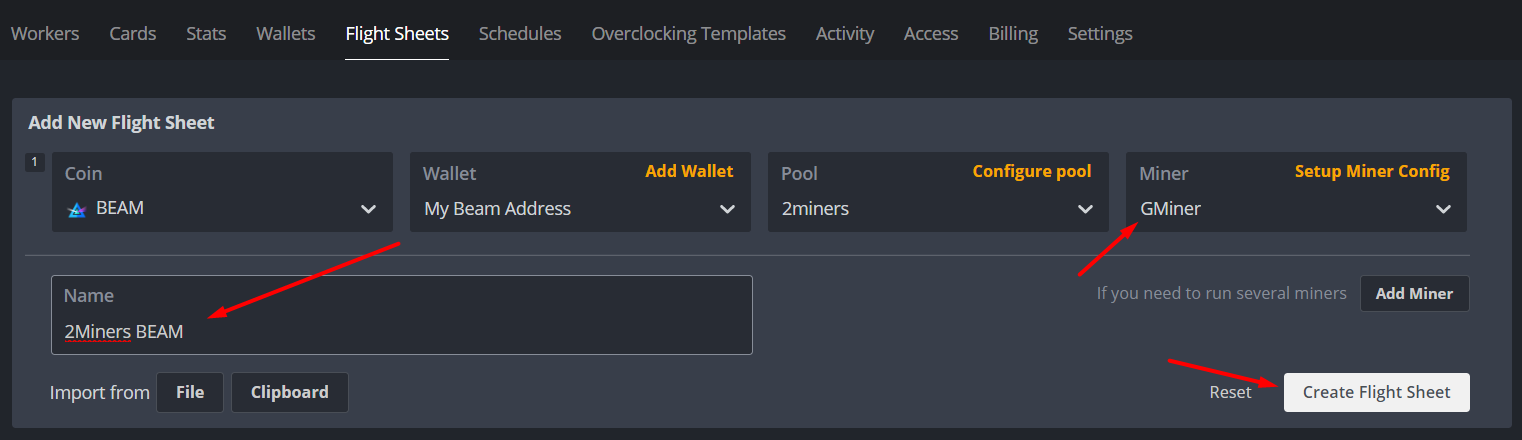Click the Add Wallet link
This screenshot has width=1522, height=440.
click(x=689, y=172)
